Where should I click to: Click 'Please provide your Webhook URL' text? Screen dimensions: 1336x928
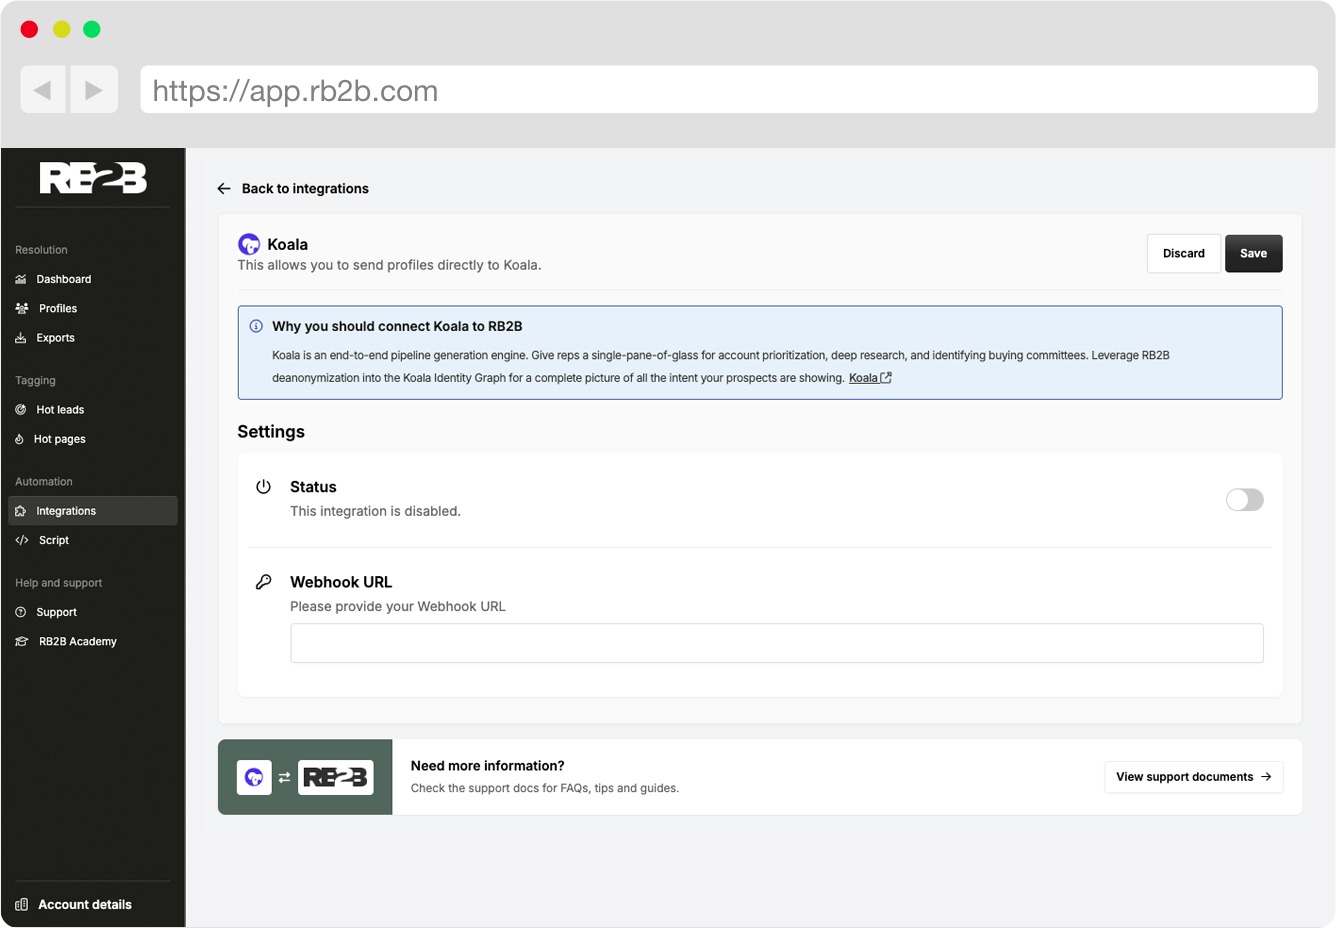click(x=398, y=606)
